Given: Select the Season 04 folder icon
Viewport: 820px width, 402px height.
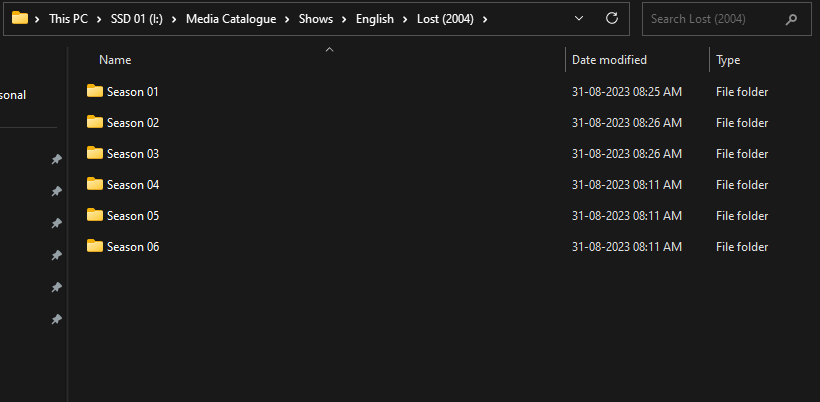Looking at the screenshot, I should pos(95,185).
